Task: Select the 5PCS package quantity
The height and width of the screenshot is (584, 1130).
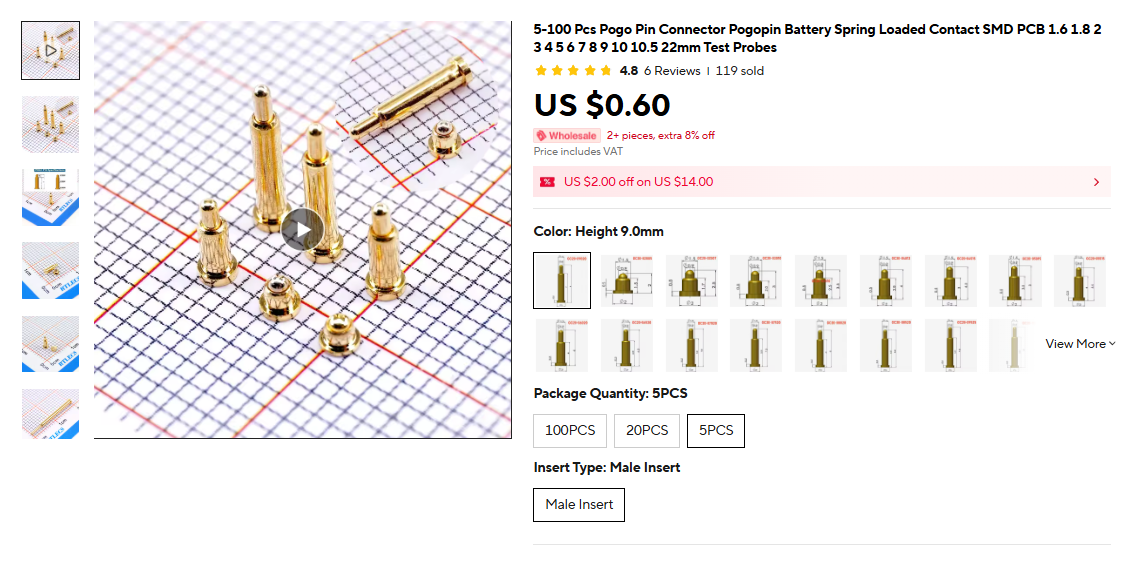Action: pos(716,431)
